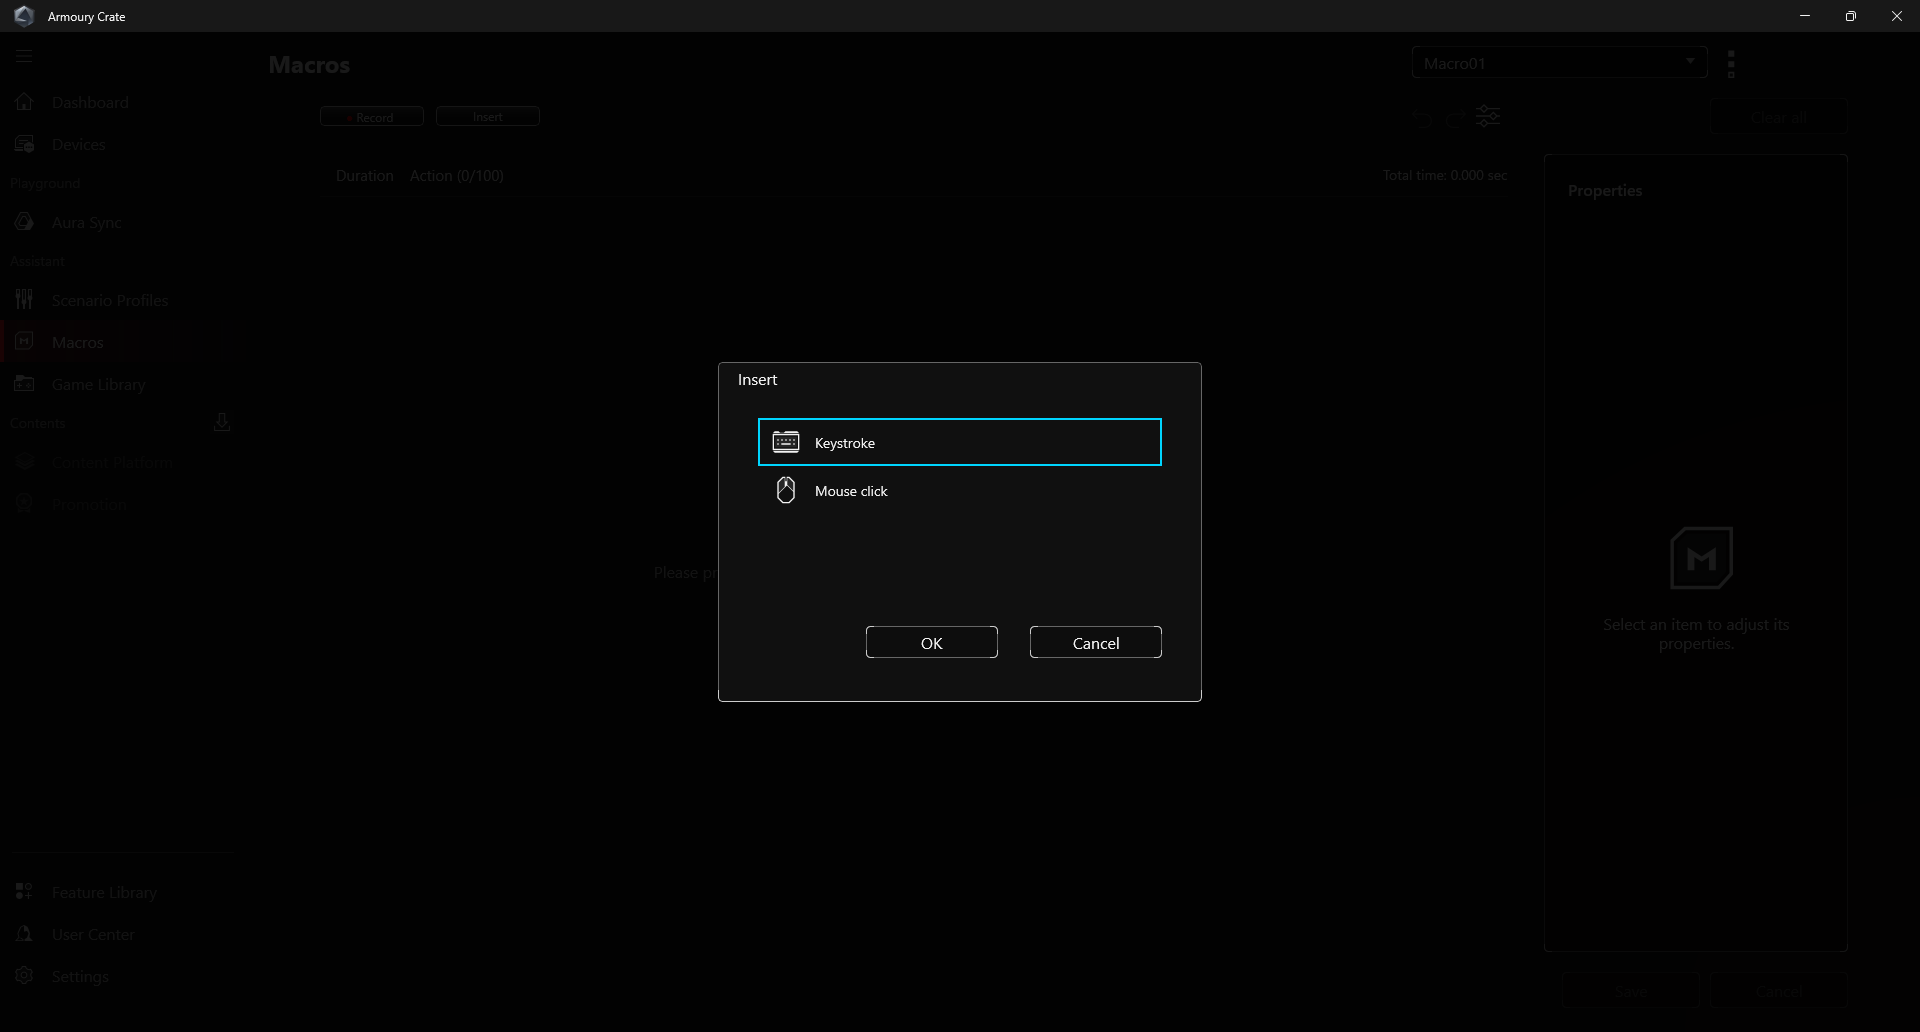Click the Contents download icon
The height and width of the screenshot is (1032, 1920).
pyautogui.click(x=222, y=422)
